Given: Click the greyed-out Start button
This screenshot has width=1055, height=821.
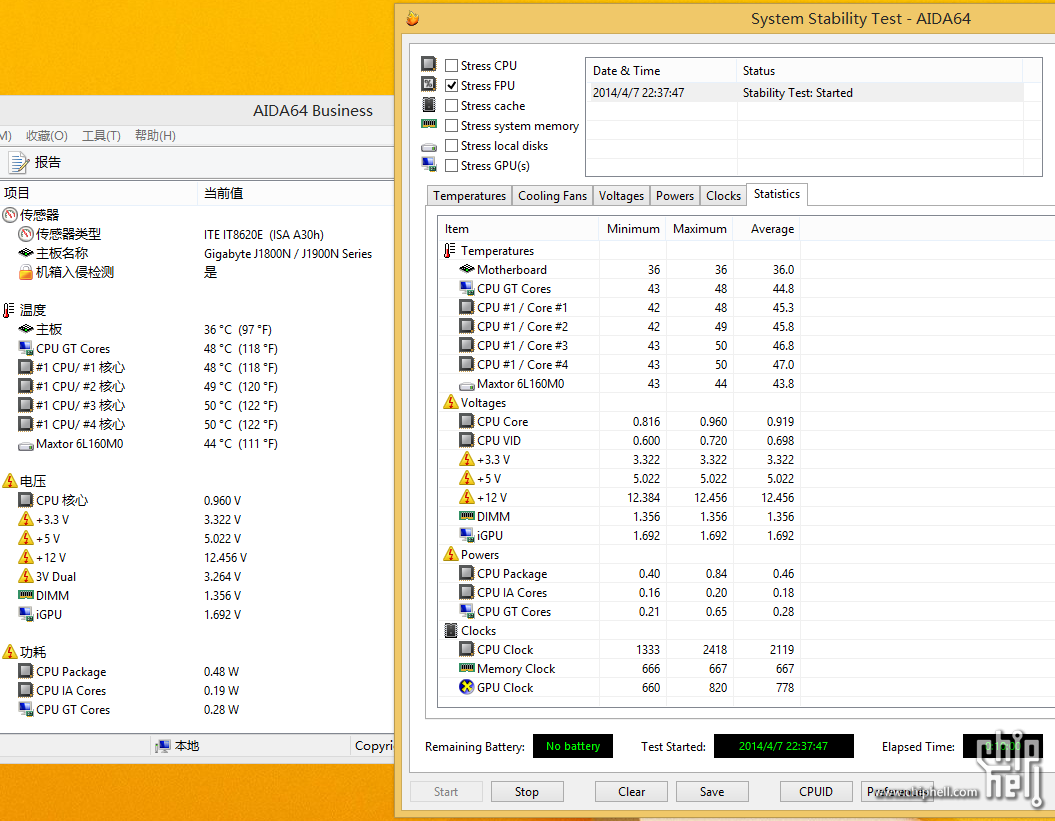Looking at the screenshot, I should coord(446,792).
